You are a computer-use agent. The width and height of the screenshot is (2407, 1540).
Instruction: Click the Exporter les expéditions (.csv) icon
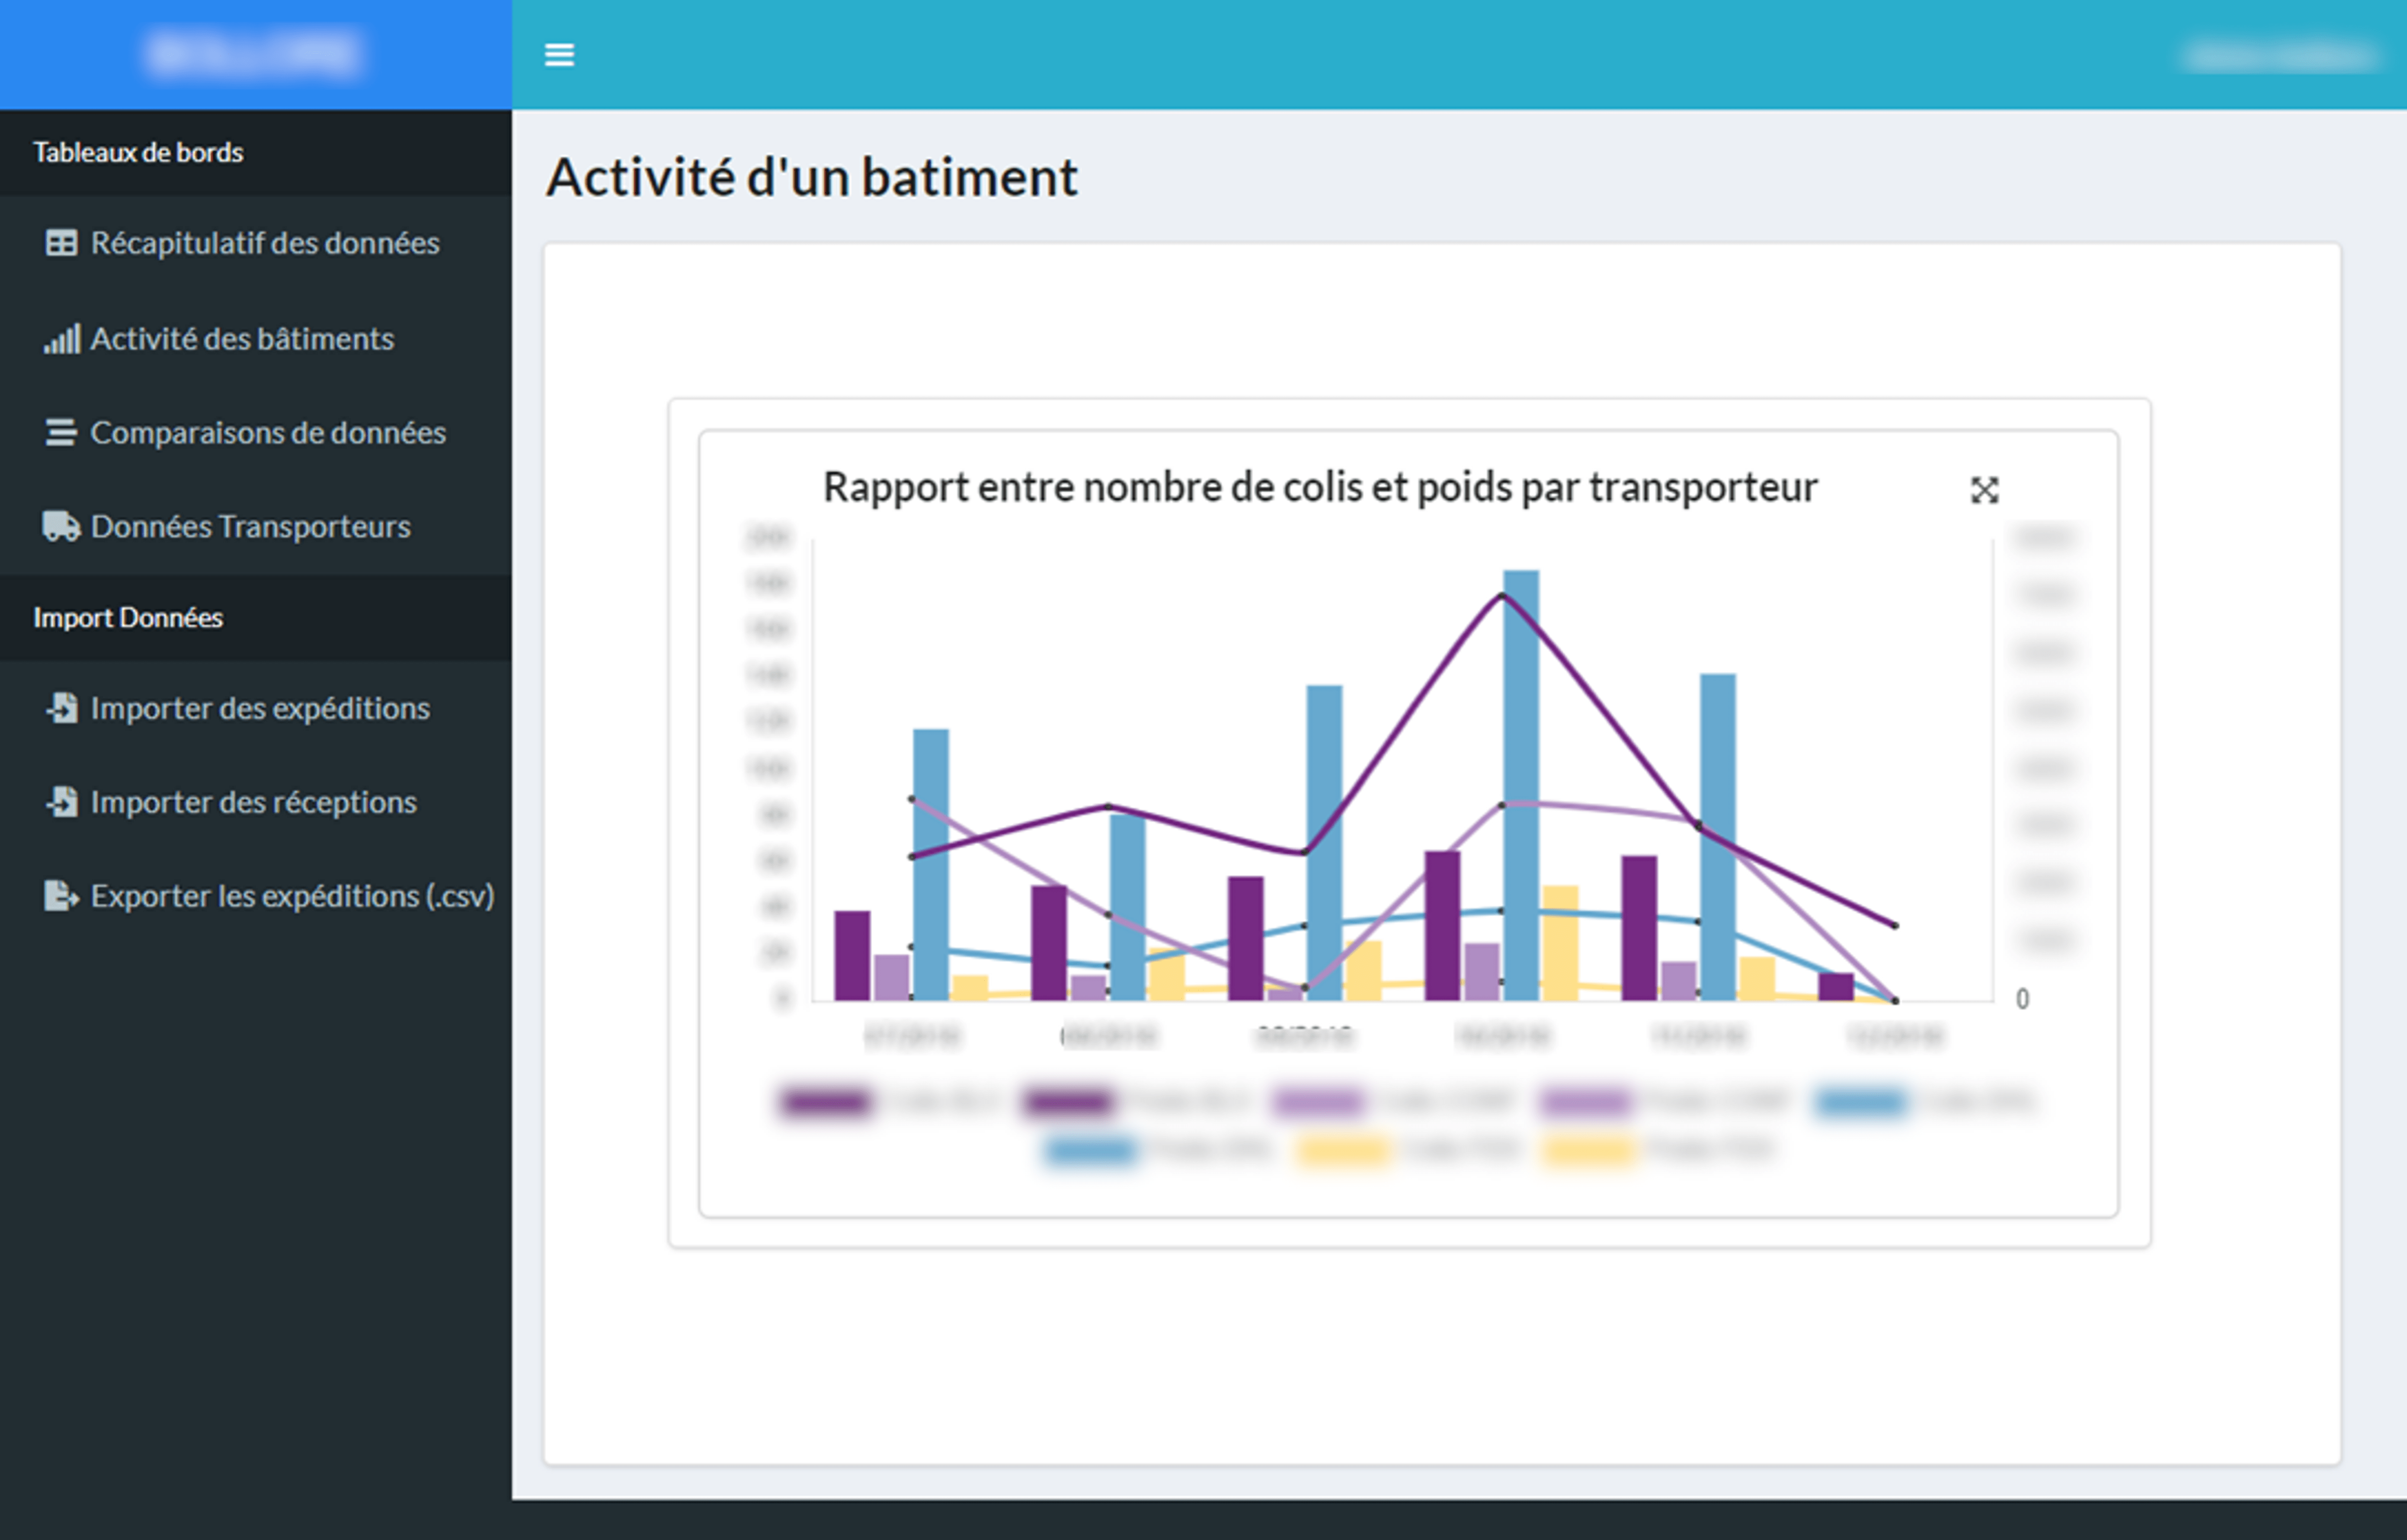pyautogui.click(x=61, y=896)
